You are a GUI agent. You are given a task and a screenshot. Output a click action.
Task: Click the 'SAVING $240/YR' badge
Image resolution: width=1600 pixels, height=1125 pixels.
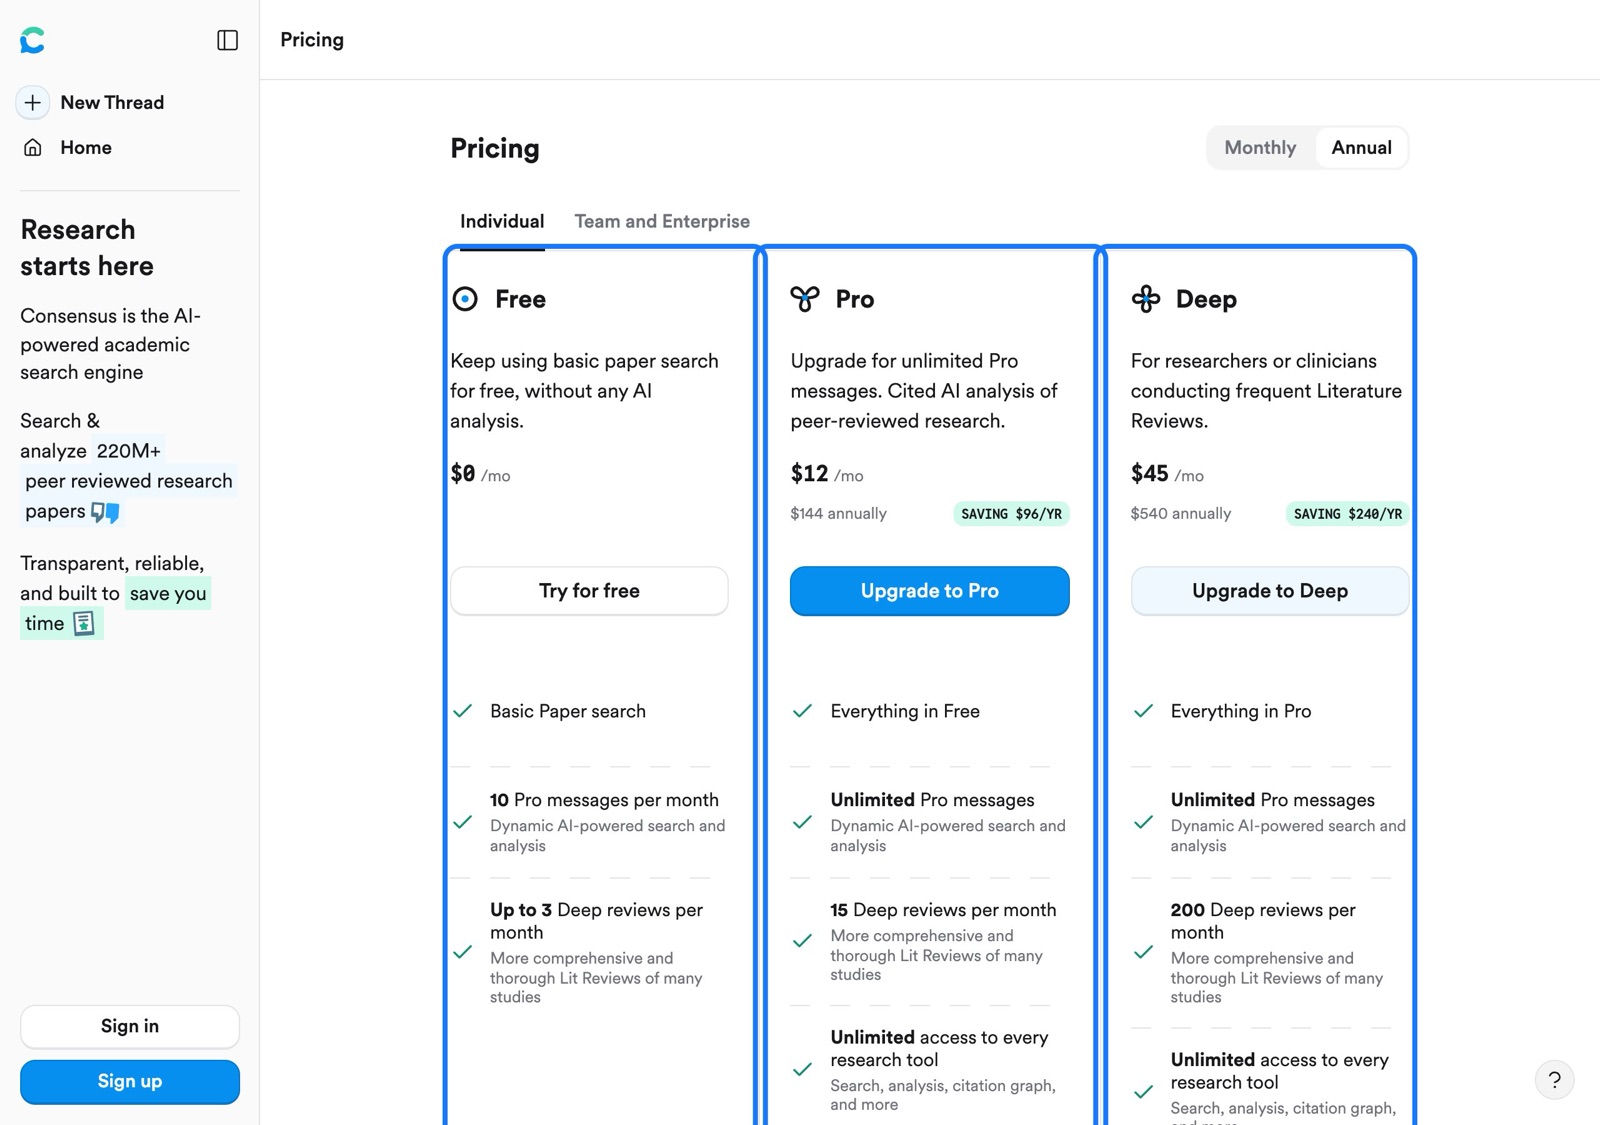click(x=1348, y=514)
